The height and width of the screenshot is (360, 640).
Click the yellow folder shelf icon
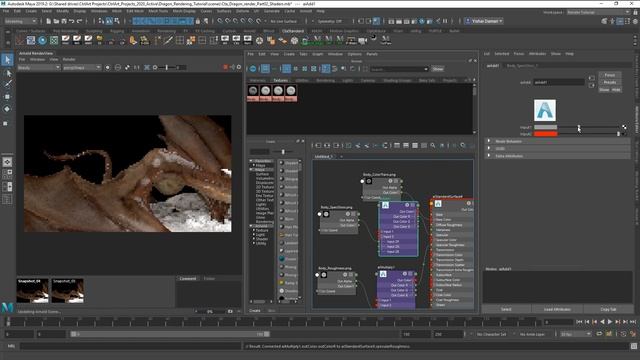99,40
